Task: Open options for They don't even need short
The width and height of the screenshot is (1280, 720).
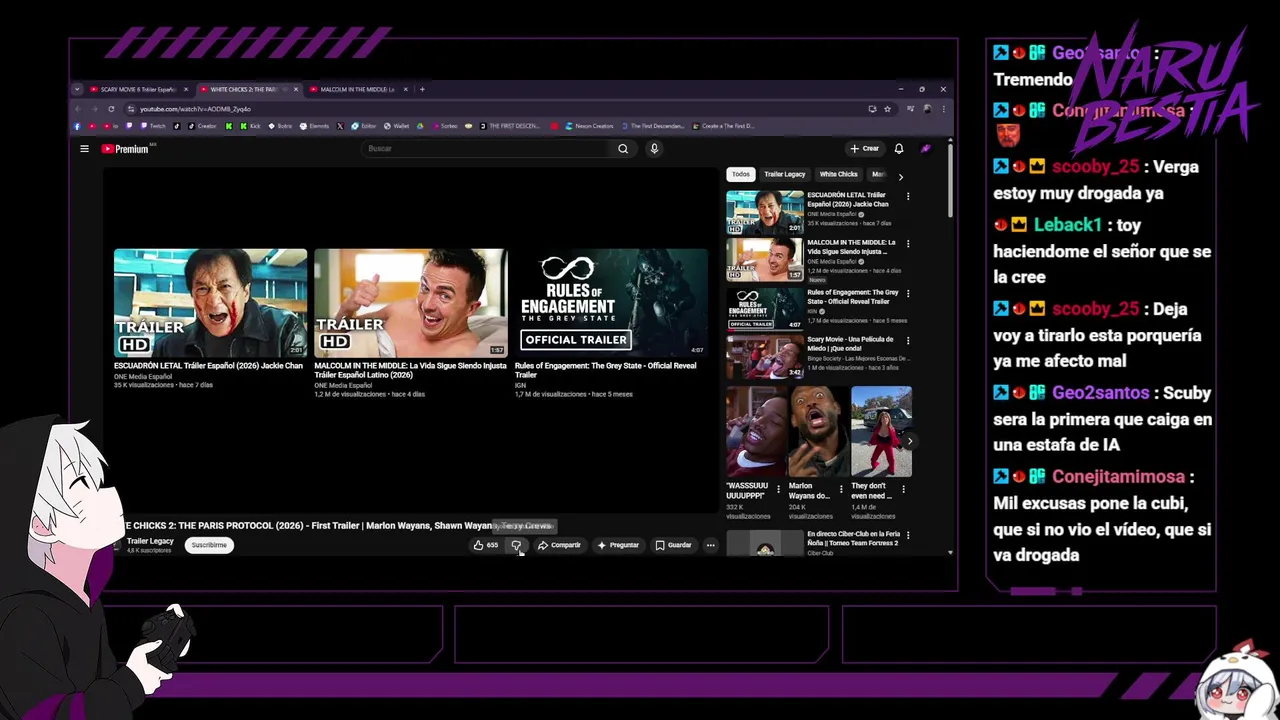Action: 904,490
